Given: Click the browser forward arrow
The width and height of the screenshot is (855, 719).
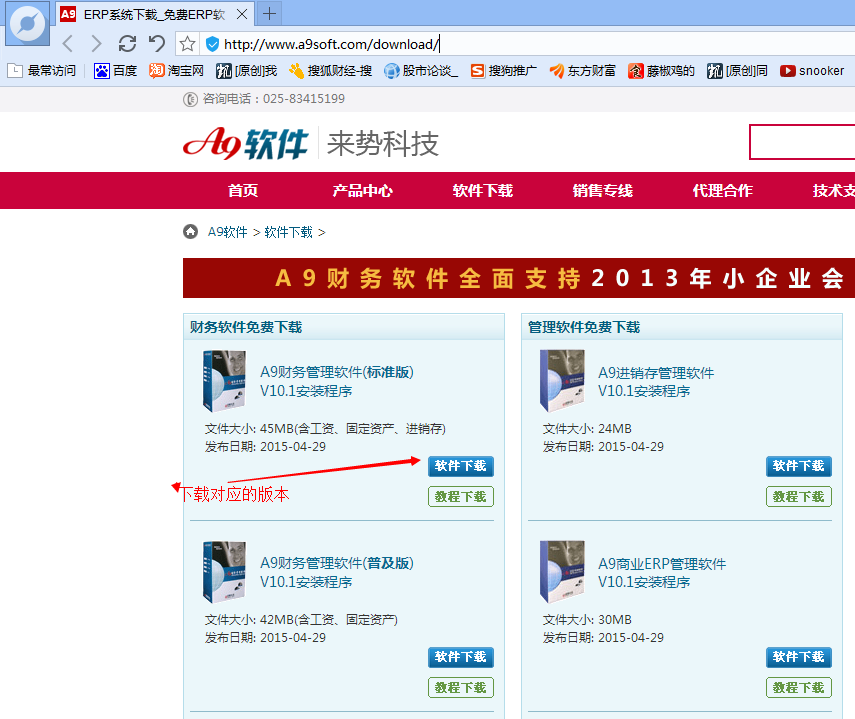Looking at the screenshot, I should [x=96, y=44].
